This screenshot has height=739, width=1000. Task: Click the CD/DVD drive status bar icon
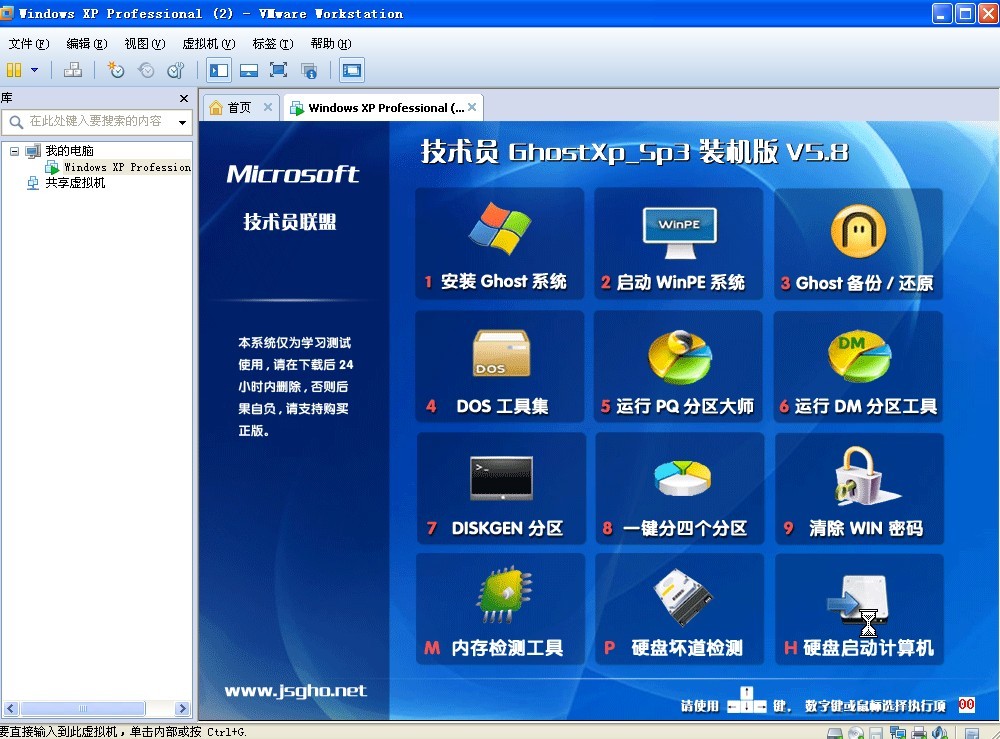coord(856,733)
